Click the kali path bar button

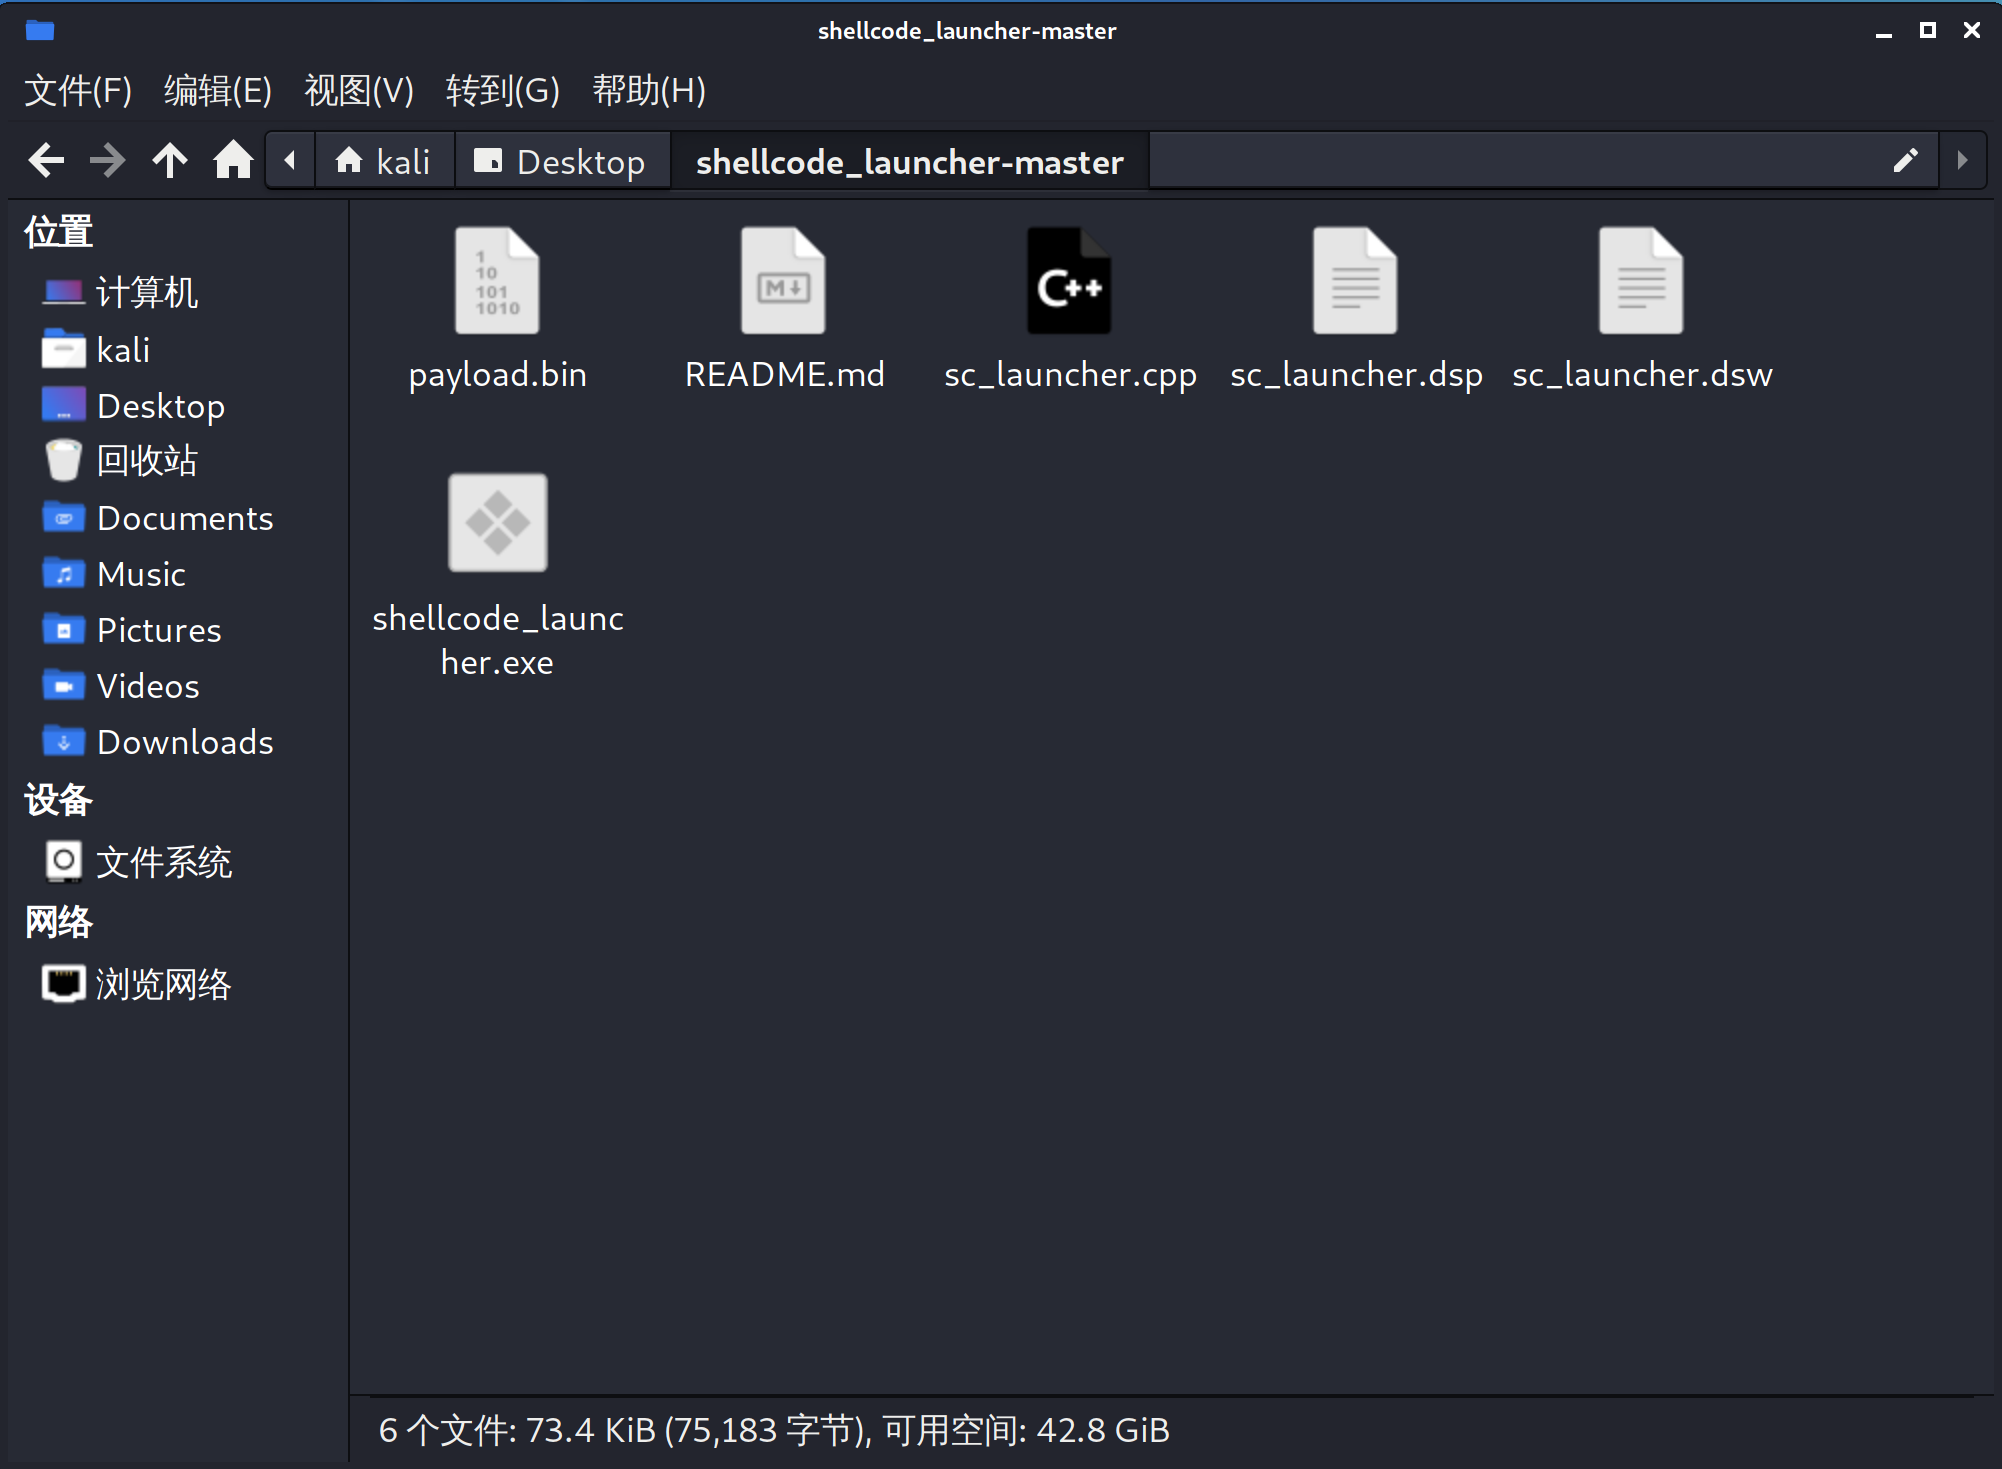coord(384,161)
